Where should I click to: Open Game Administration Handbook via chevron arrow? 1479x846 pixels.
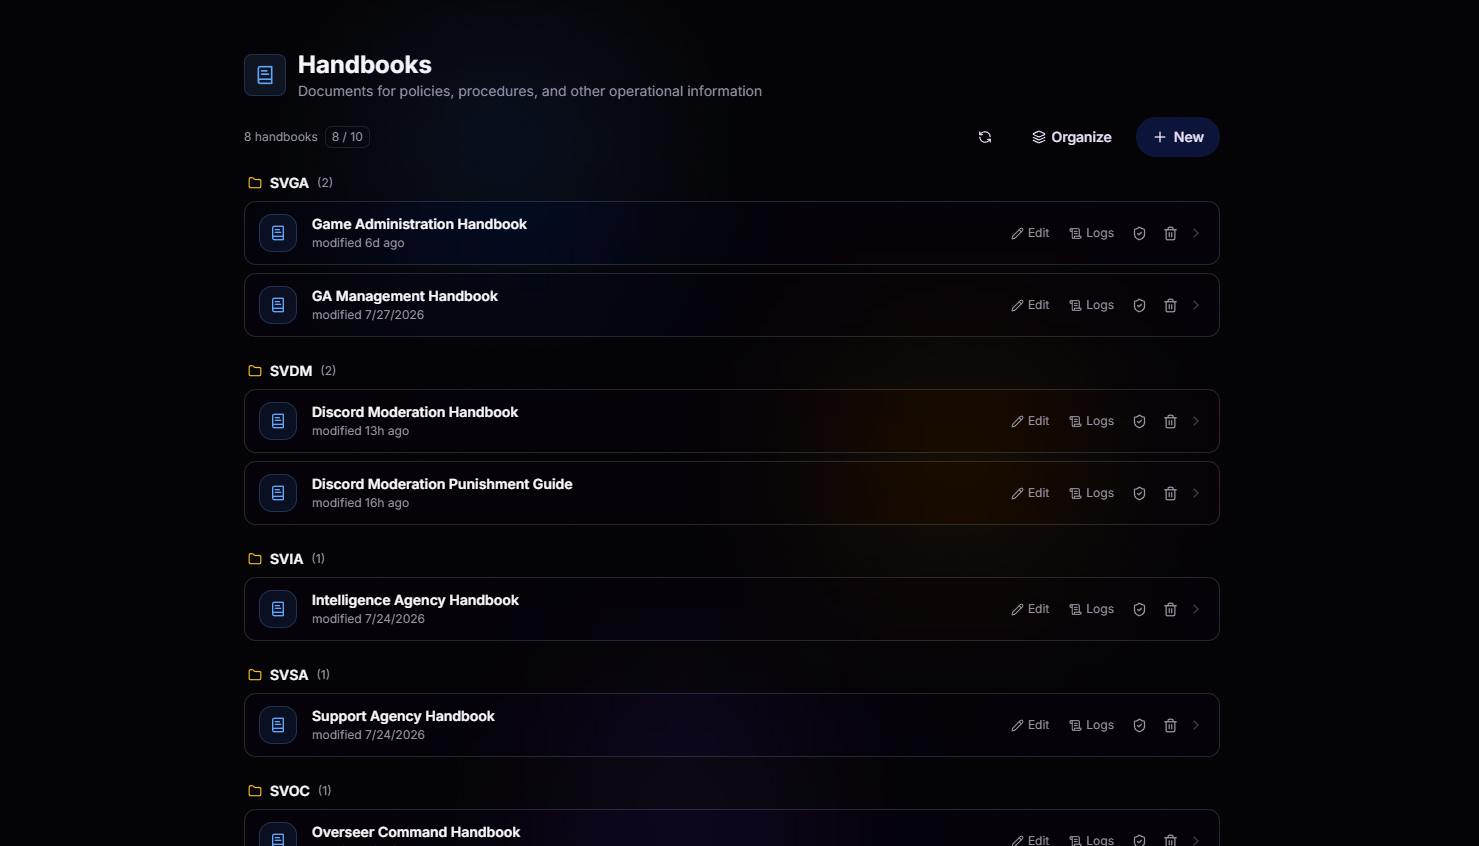[1196, 233]
